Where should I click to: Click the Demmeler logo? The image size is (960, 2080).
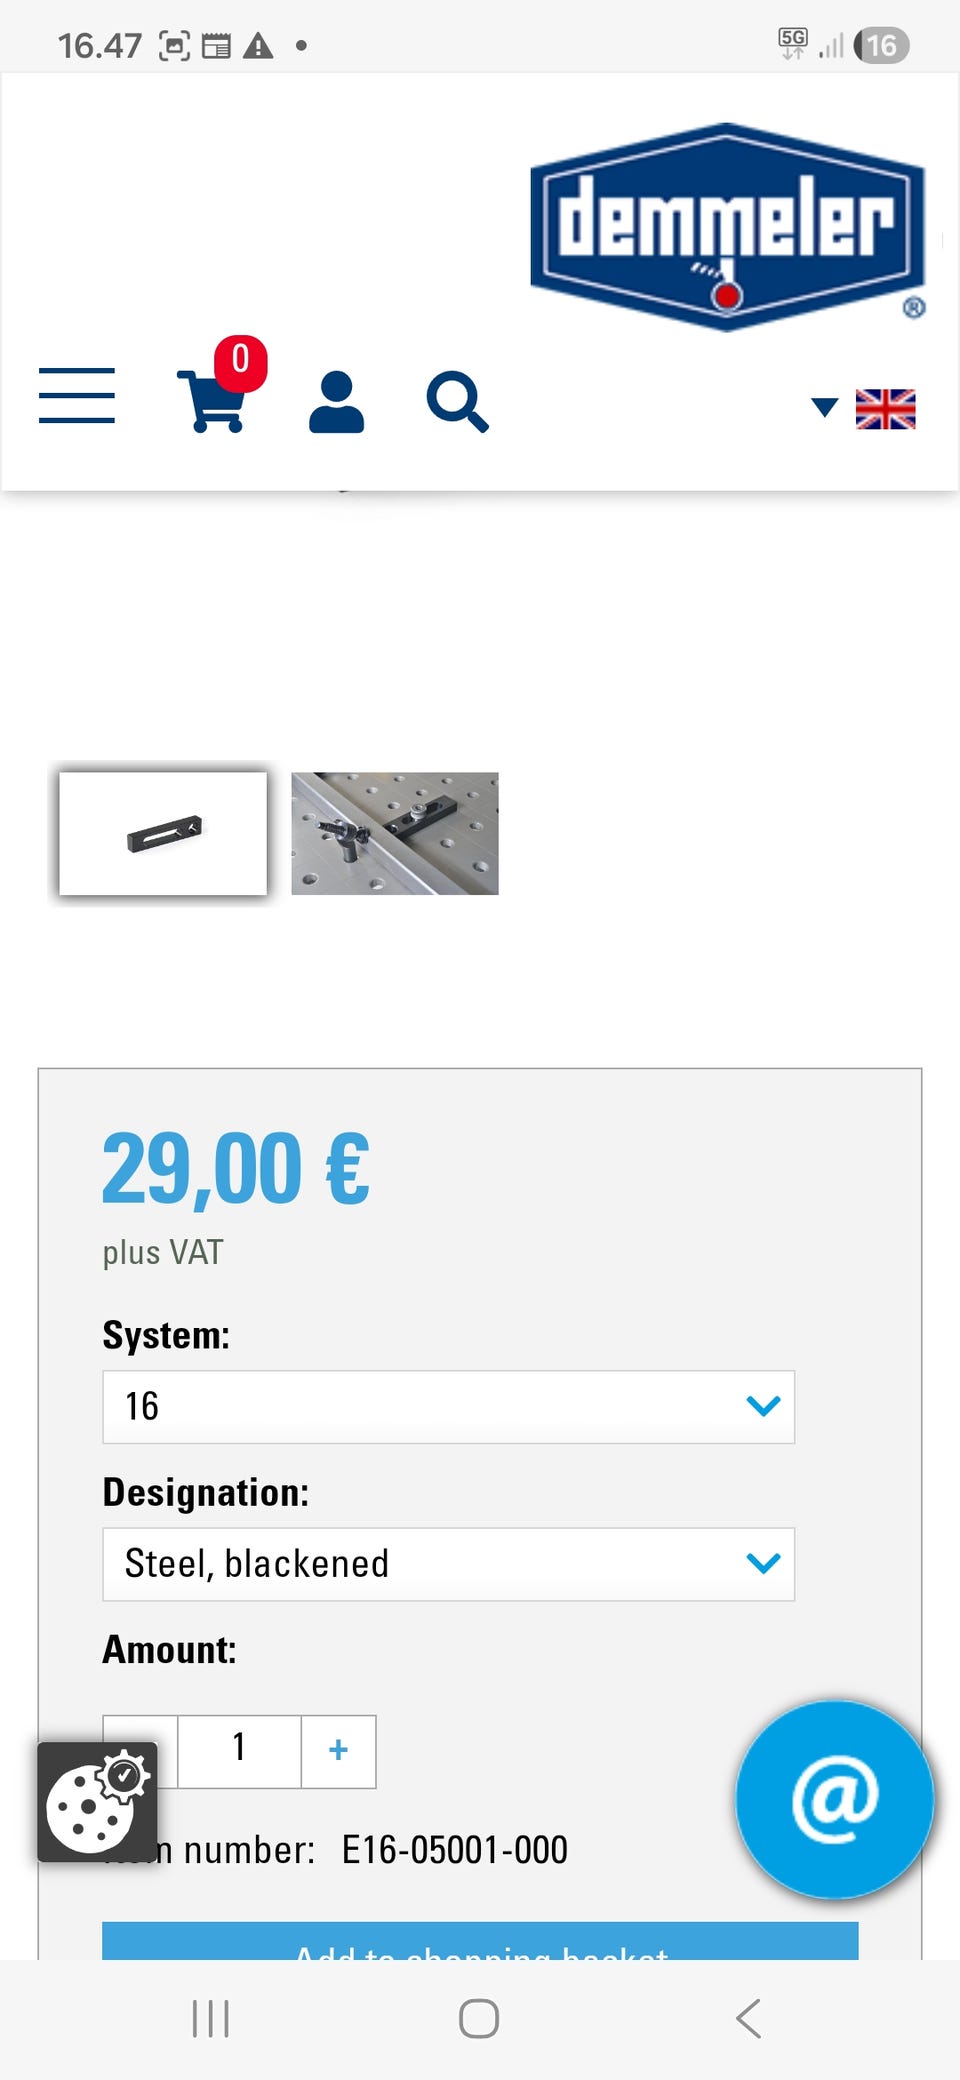coord(727,227)
